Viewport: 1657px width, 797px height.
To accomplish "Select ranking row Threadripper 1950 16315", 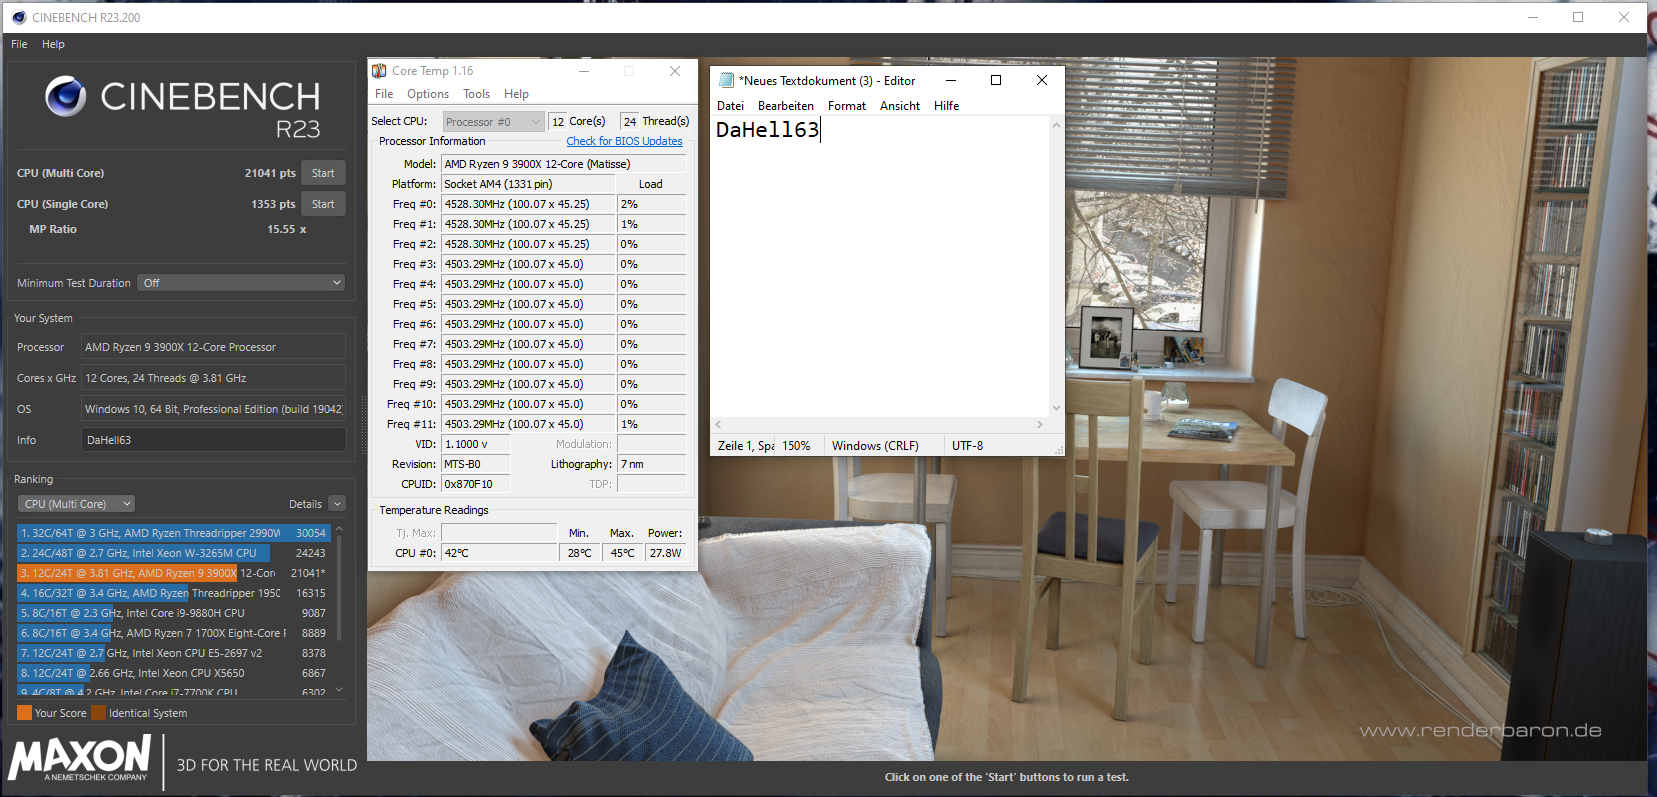I will pyautogui.click(x=173, y=593).
